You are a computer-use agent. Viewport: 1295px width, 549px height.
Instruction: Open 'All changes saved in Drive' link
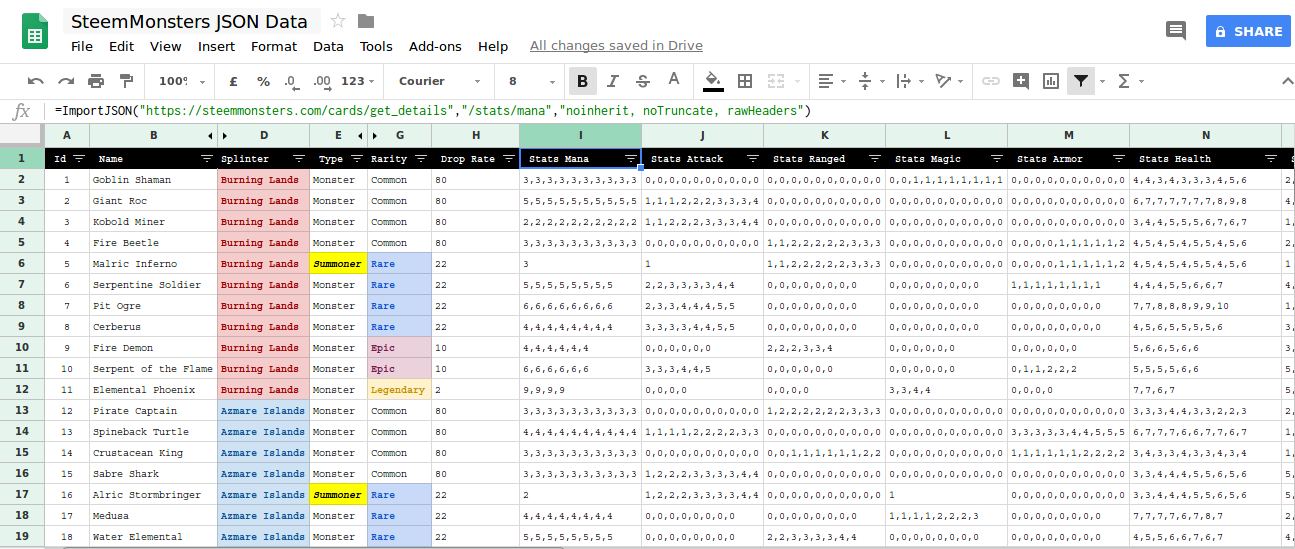[x=616, y=46]
